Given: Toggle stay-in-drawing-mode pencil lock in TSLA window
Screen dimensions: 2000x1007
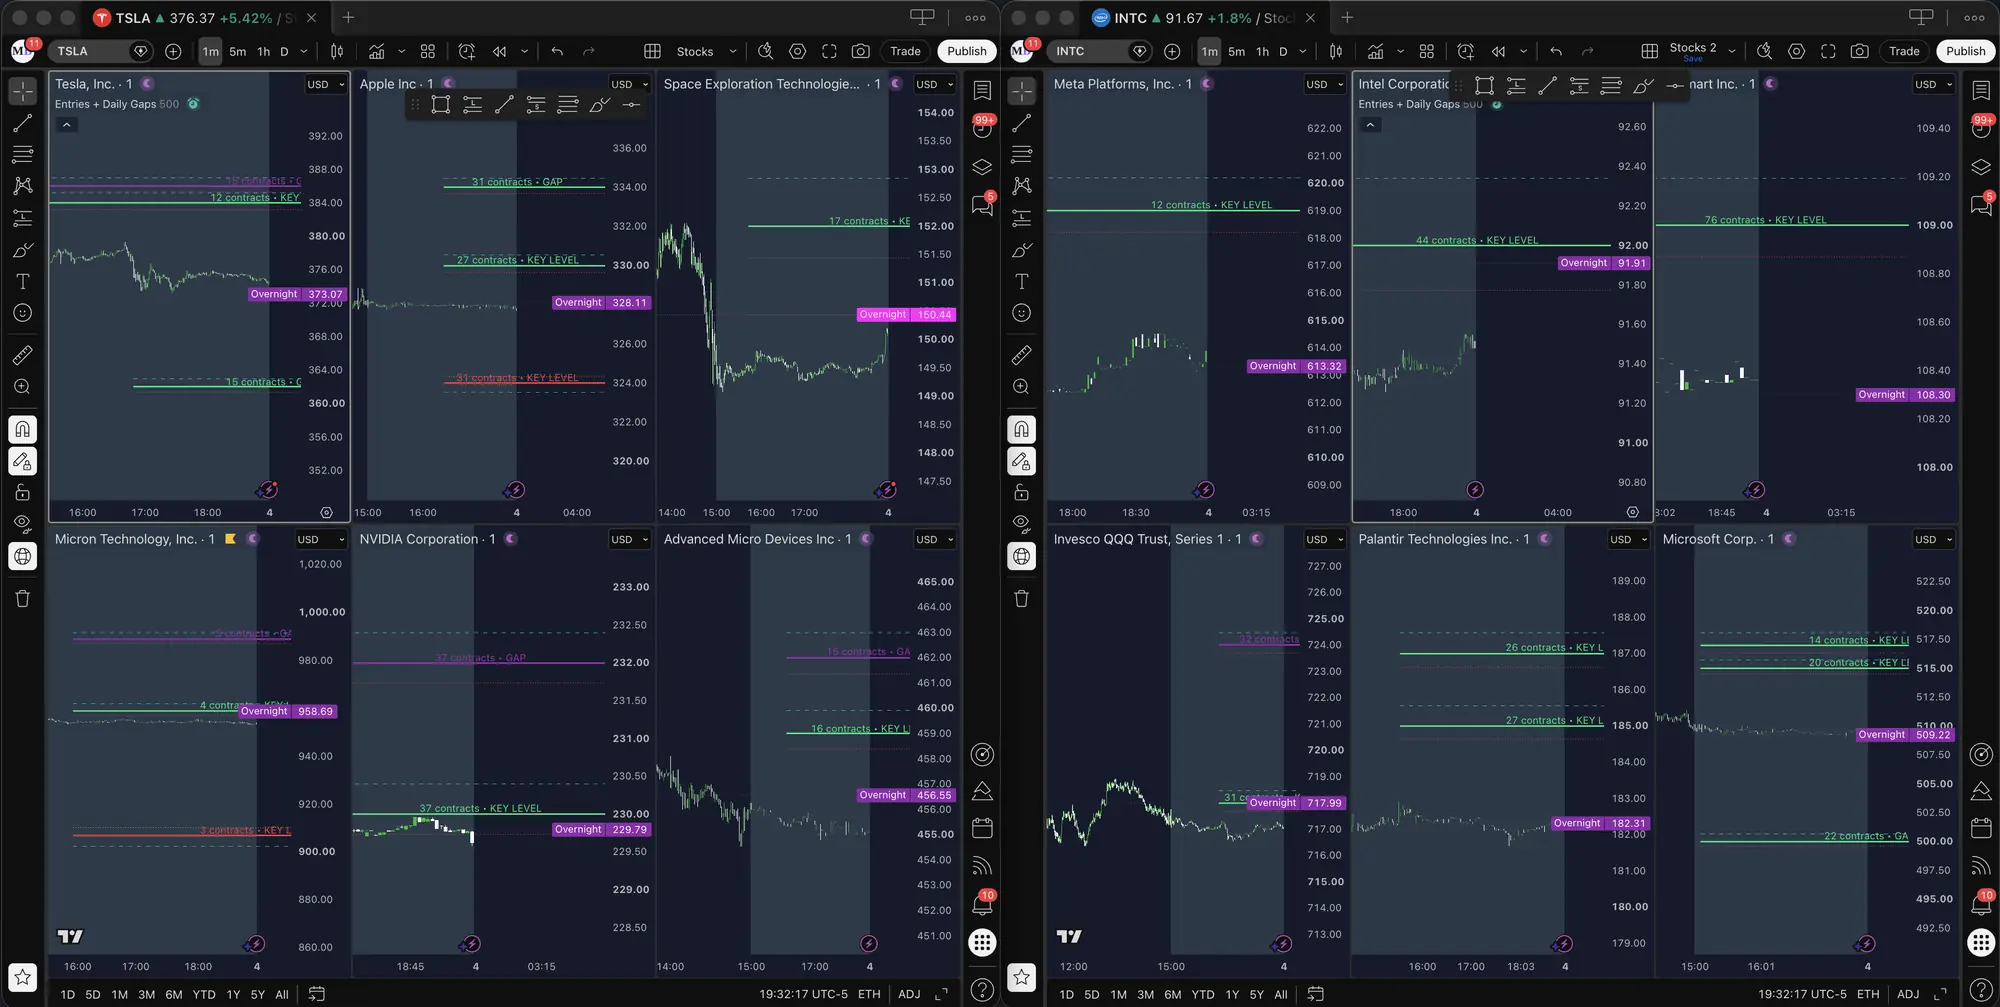Looking at the screenshot, I should (x=22, y=461).
